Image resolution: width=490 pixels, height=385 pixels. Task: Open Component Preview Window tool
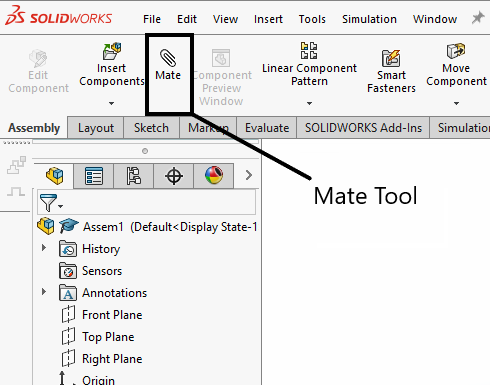[221, 77]
